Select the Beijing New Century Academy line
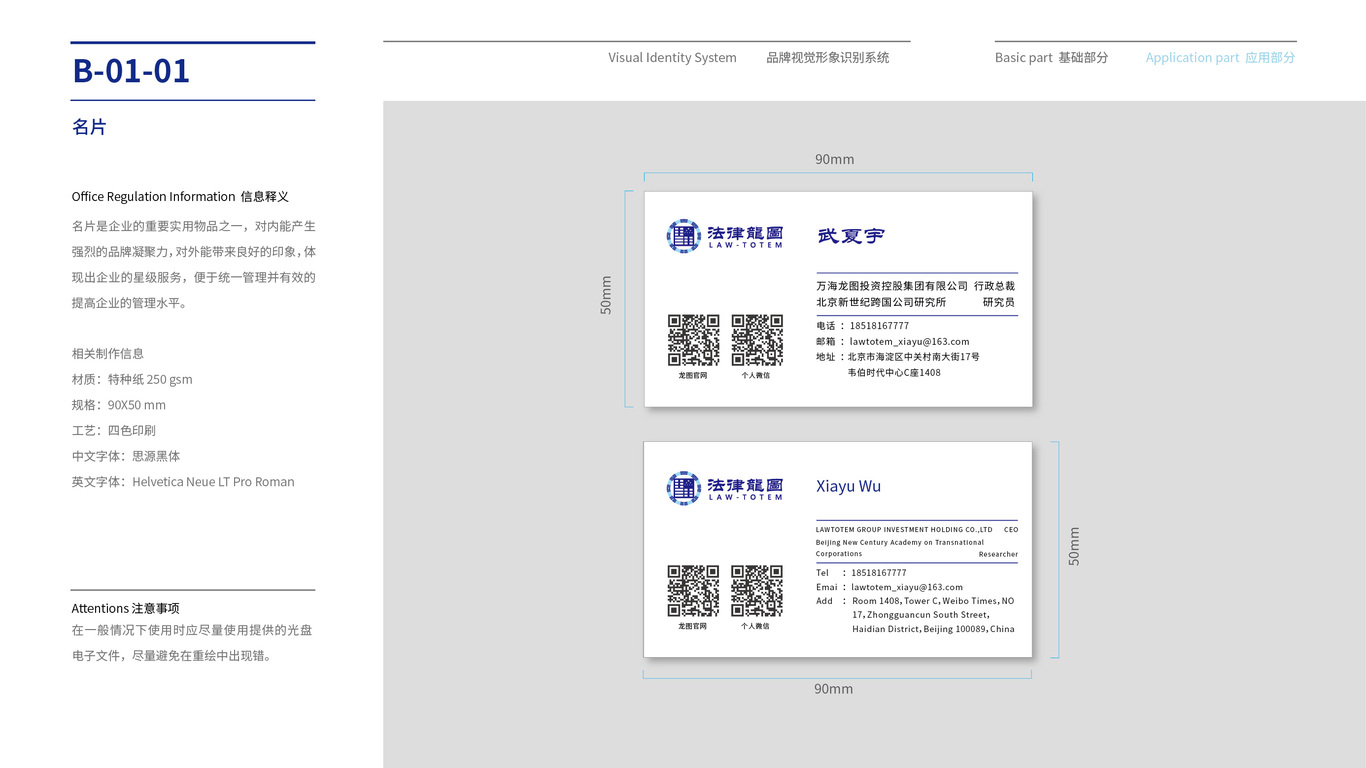The width and height of the screenshot is (1366, 768). [900, 543]
